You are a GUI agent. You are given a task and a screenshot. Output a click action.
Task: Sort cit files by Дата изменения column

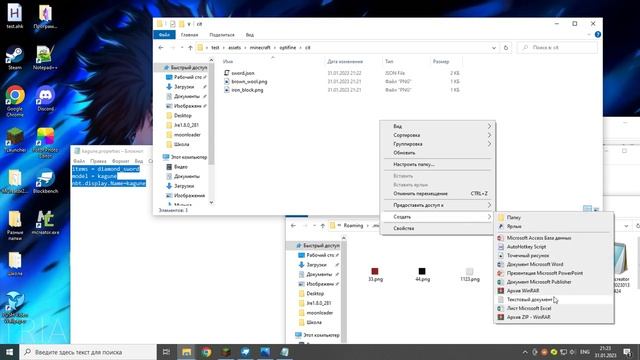click(345, 62)
